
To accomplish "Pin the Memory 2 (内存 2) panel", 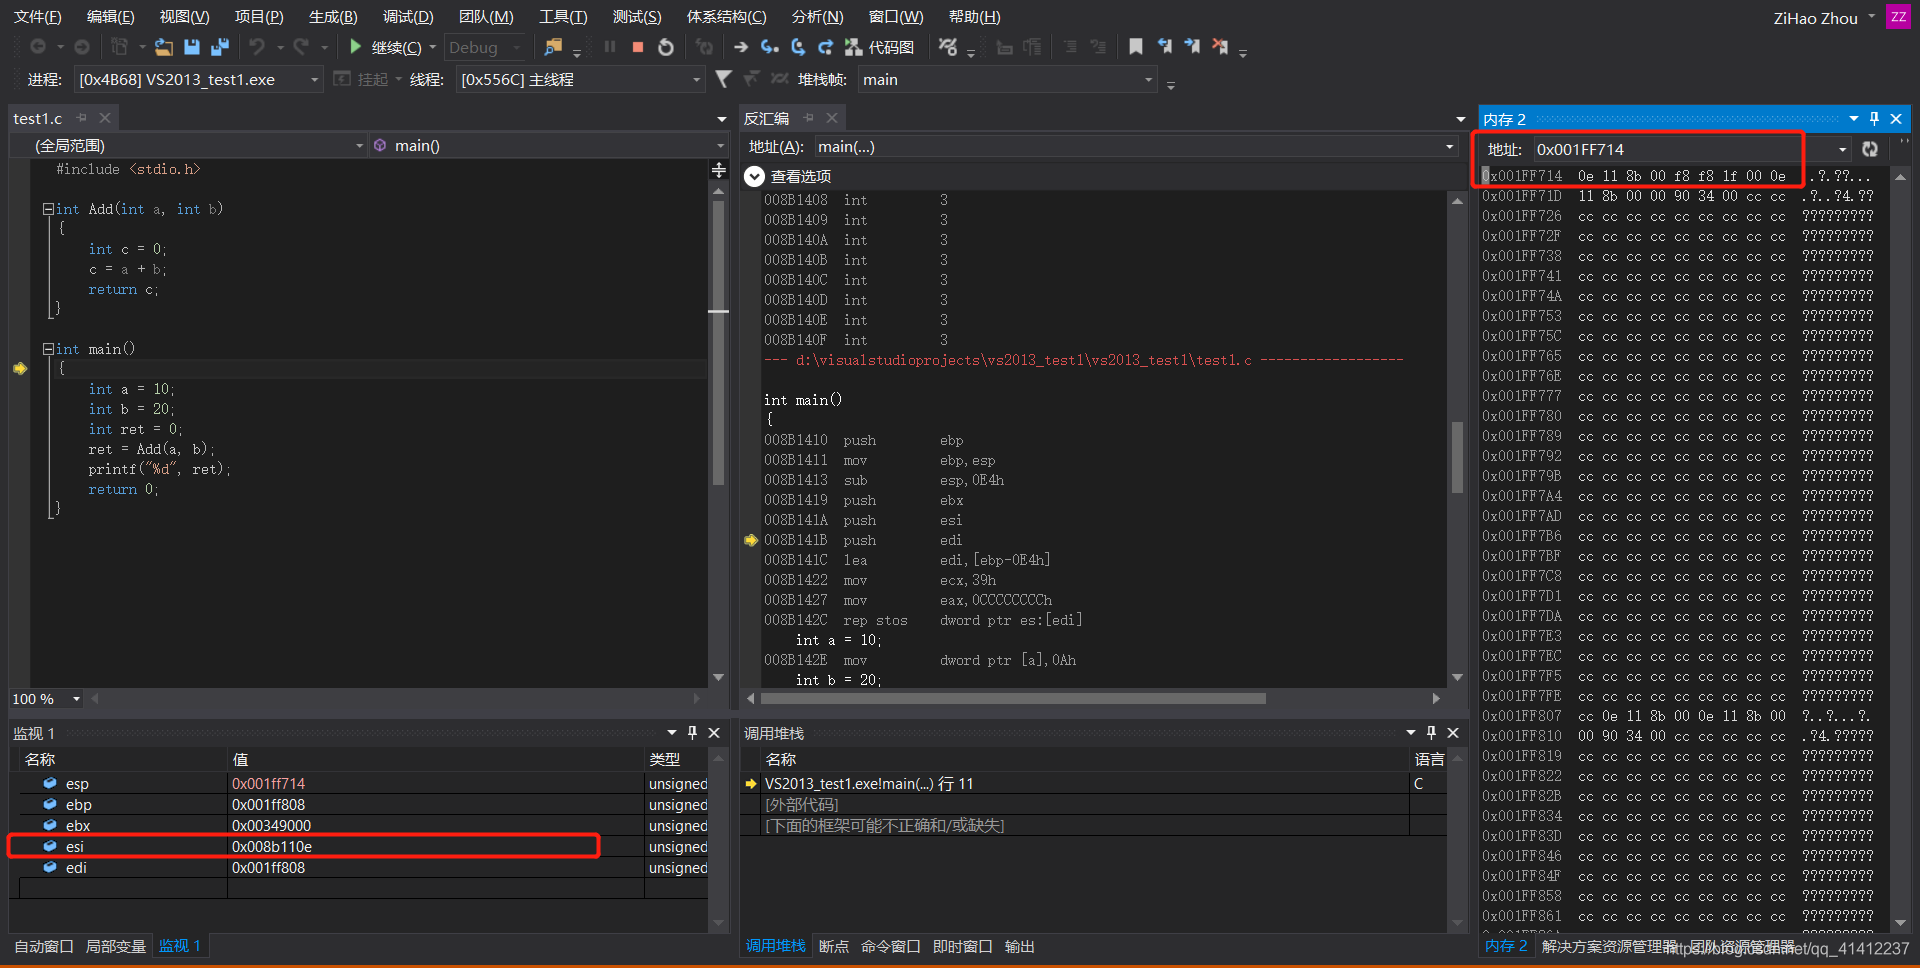I will (1874, 118).
